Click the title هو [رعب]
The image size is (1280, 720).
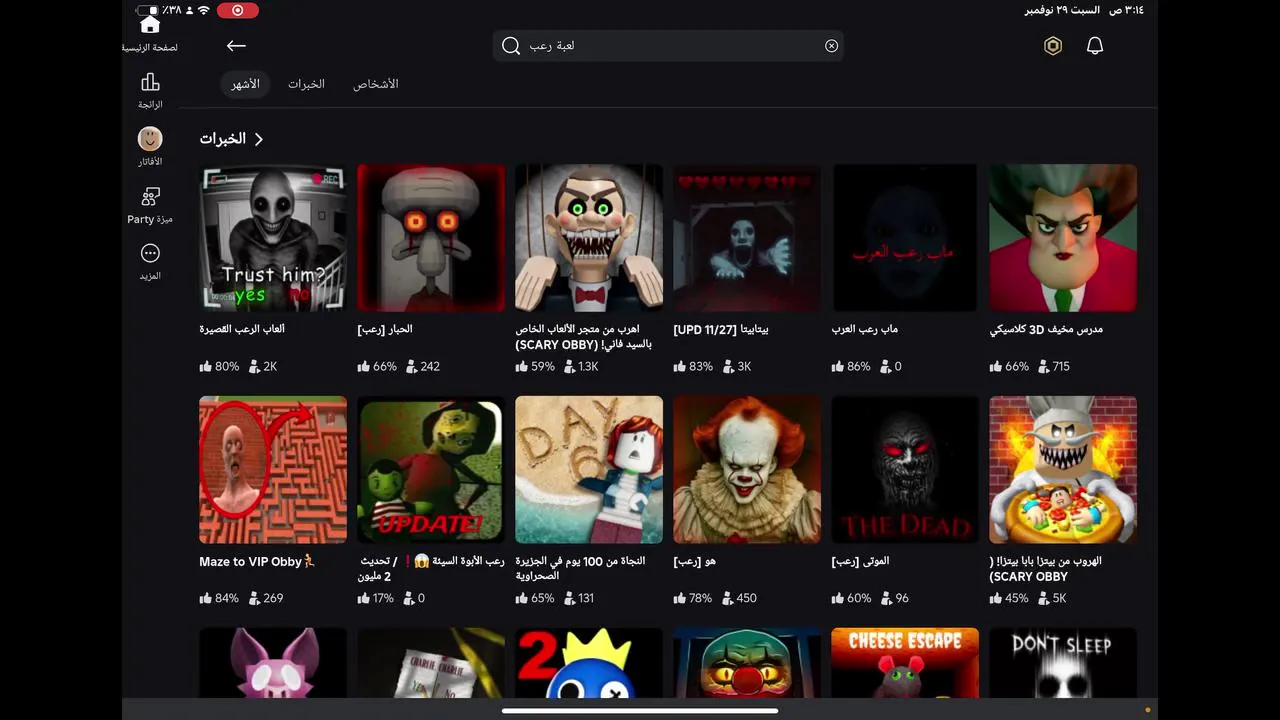point(694,561)
